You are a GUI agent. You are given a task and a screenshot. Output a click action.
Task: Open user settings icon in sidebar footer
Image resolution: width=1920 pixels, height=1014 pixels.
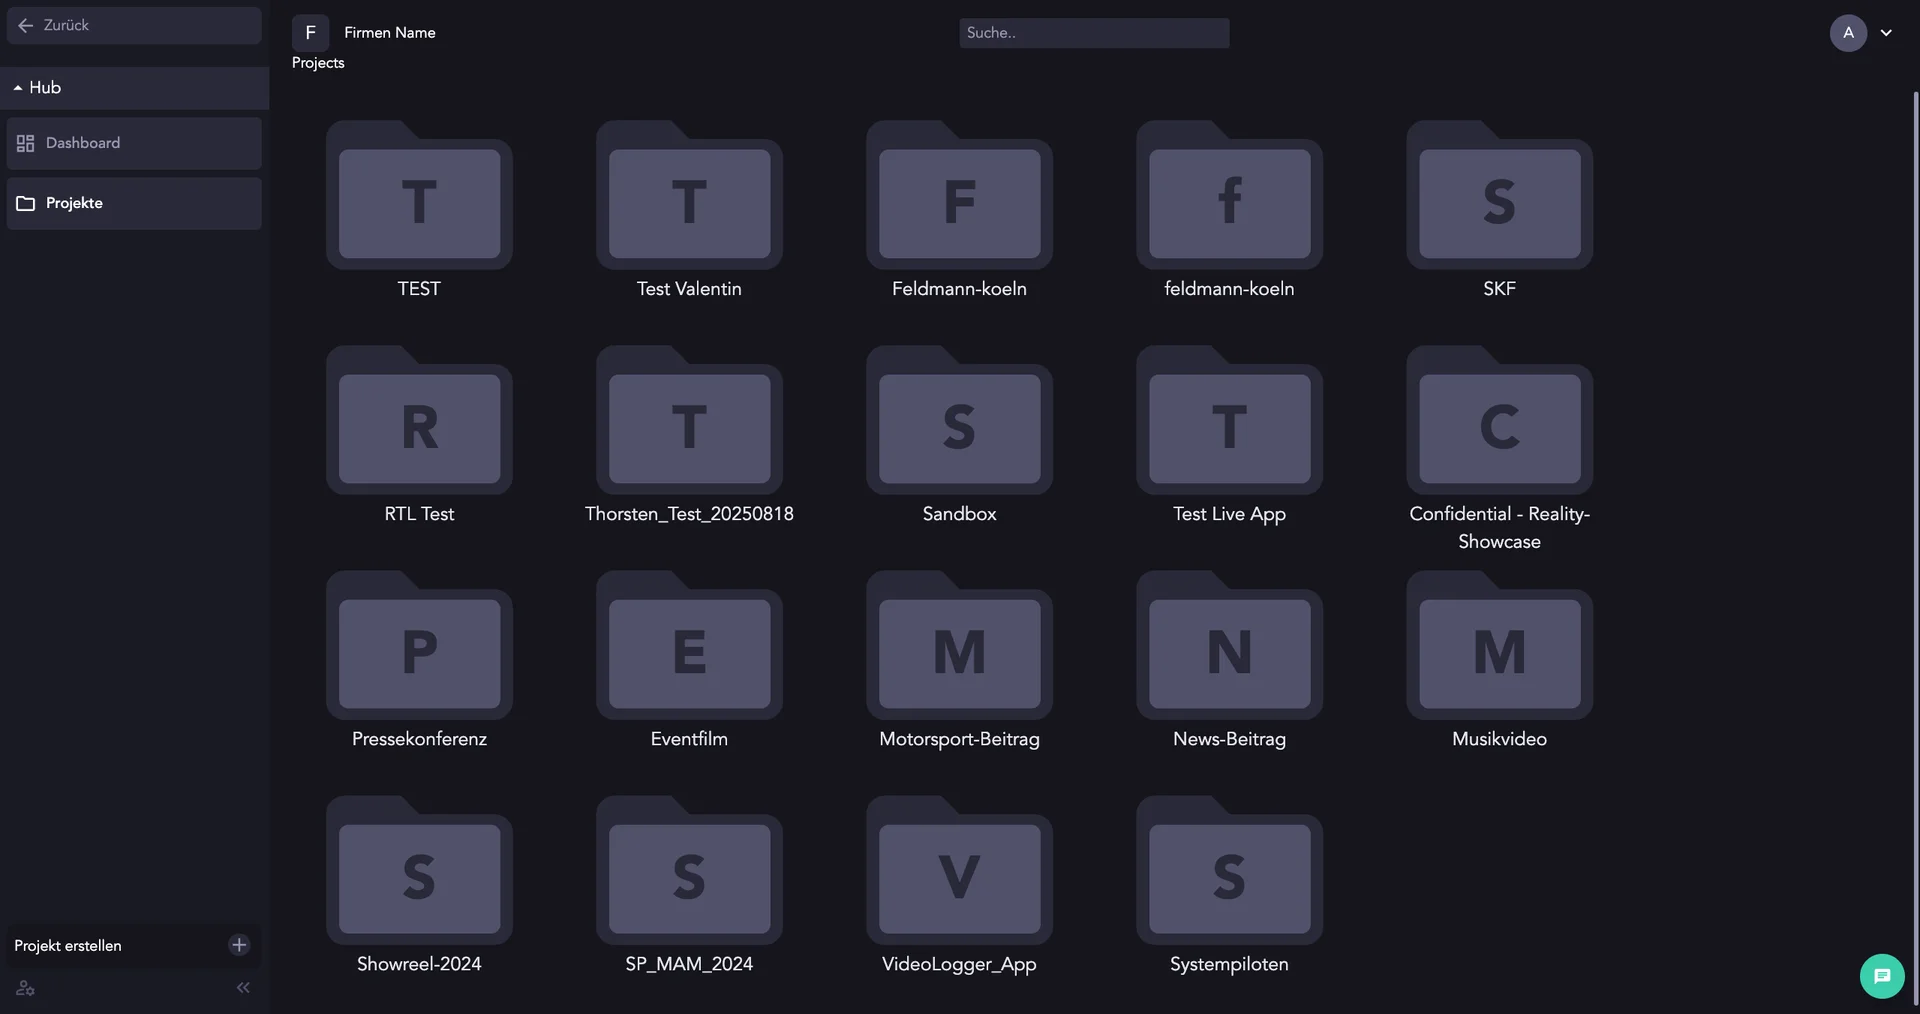pyautogui.click(x=26, y=988)
